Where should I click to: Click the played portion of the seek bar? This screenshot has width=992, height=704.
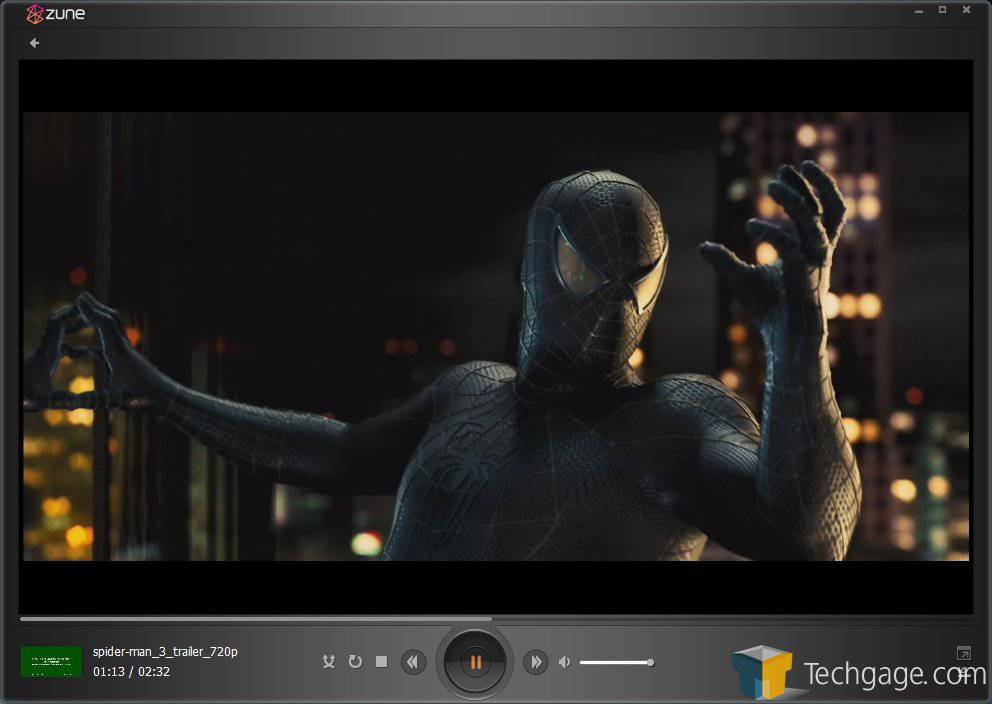250,619
